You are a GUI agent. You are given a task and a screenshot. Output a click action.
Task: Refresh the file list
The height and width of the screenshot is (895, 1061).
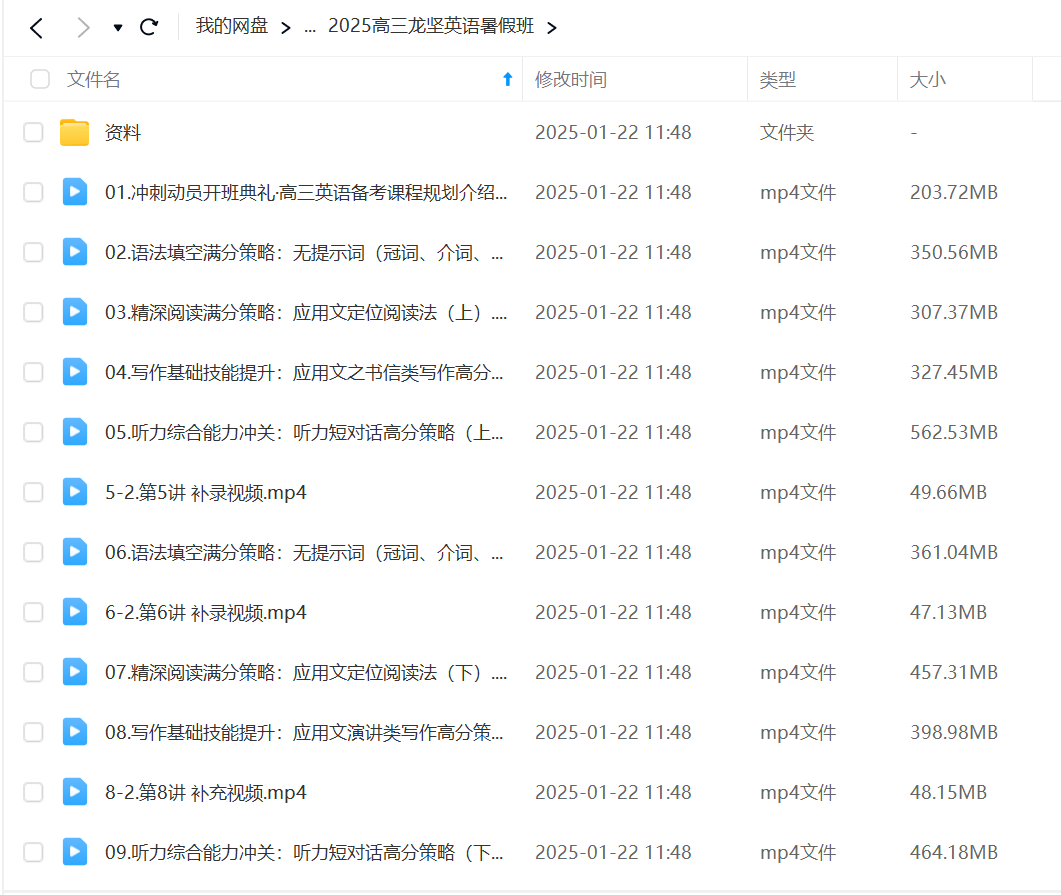click(149, 27)
